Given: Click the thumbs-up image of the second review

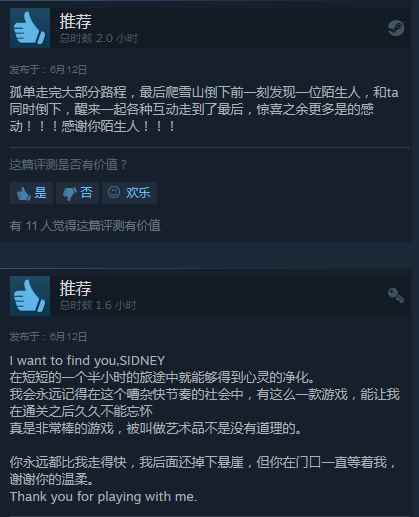Looking at the screenshot, I should [30, 296].
